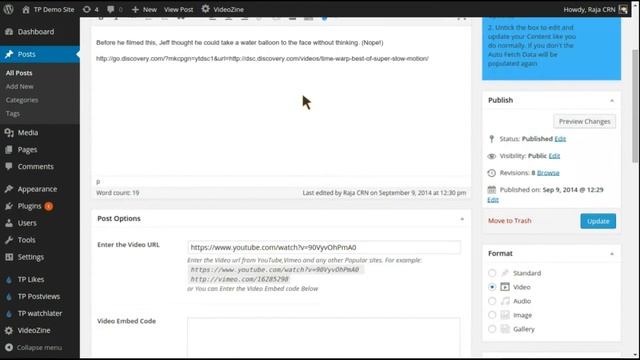640x360 pixels.
Task: Click the discovery.com URL in post content
Action: pos(262,58)
